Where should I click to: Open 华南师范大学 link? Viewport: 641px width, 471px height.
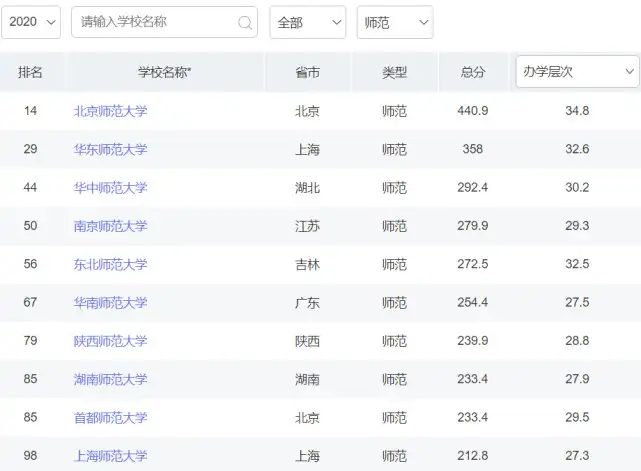tap(110, 303)
